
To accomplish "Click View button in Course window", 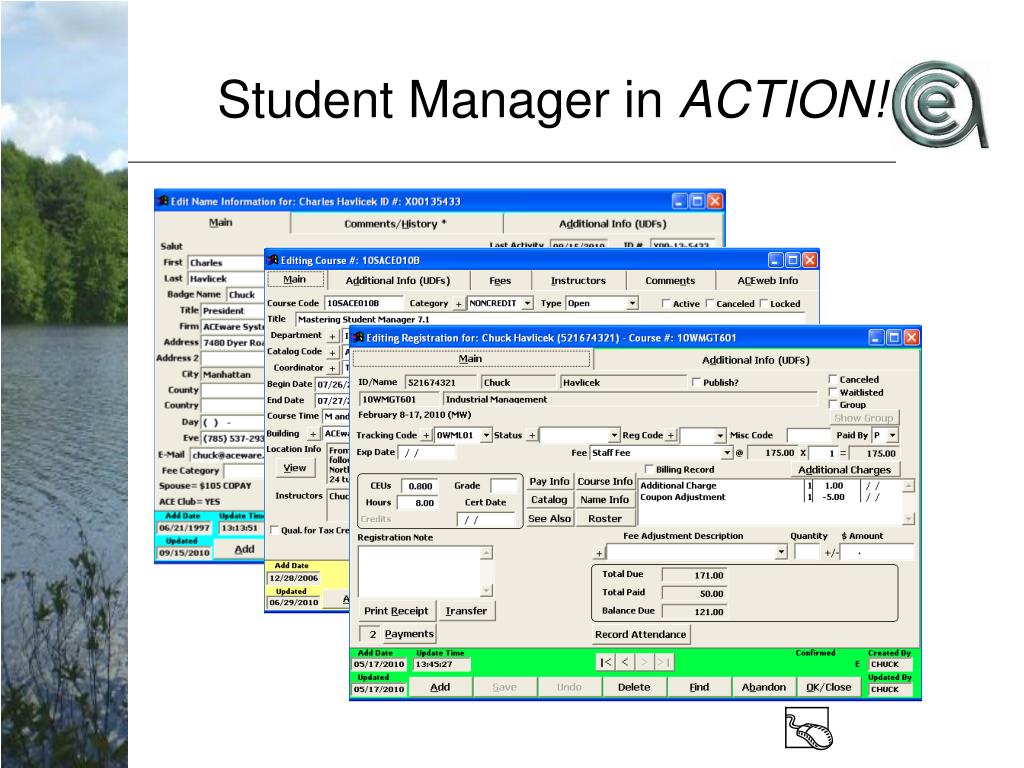I will pyautogui.click(x=295, y=468).
